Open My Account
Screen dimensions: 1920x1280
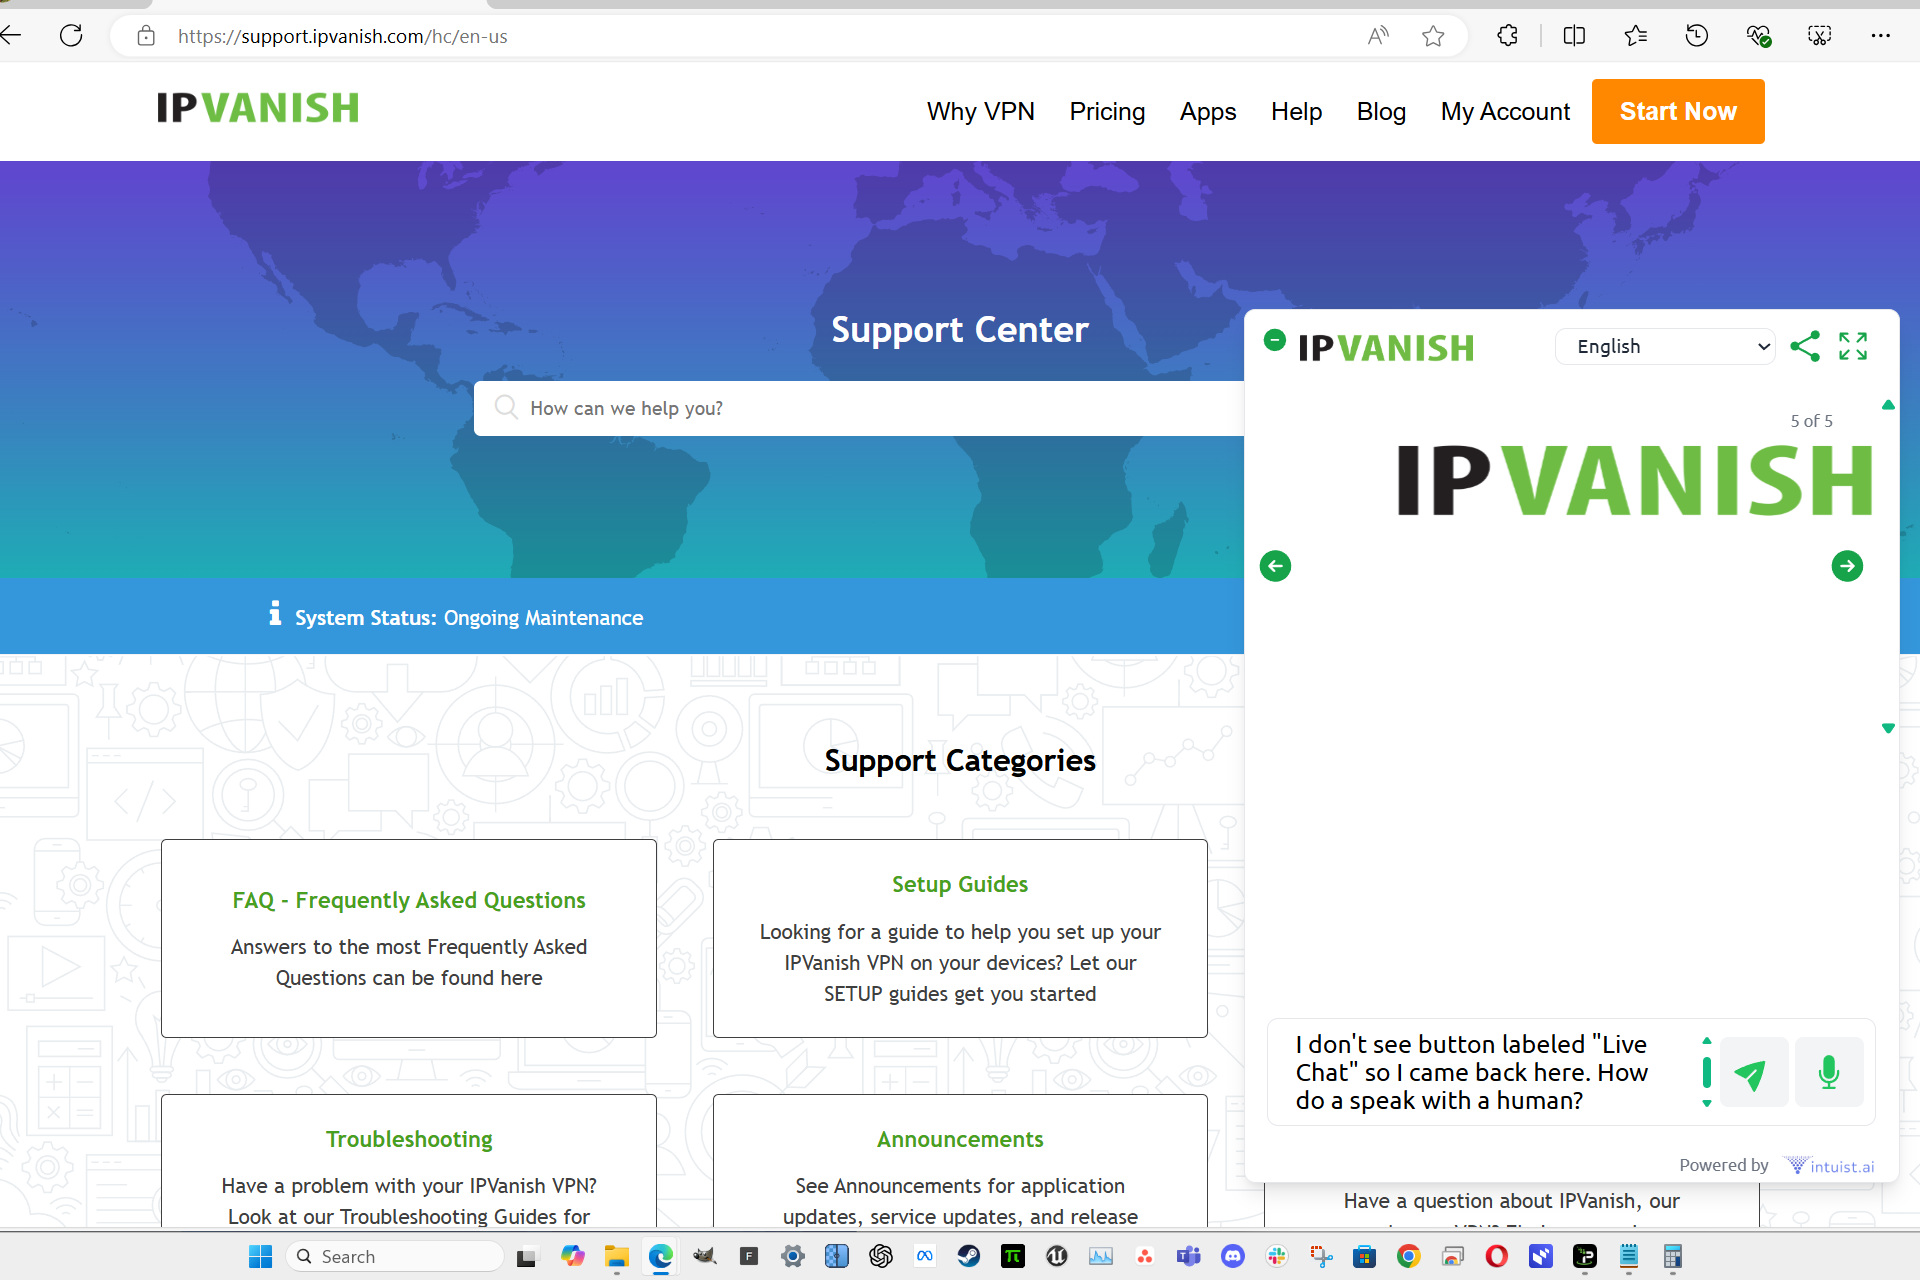pyautogui.click(x=1505, y=111)
